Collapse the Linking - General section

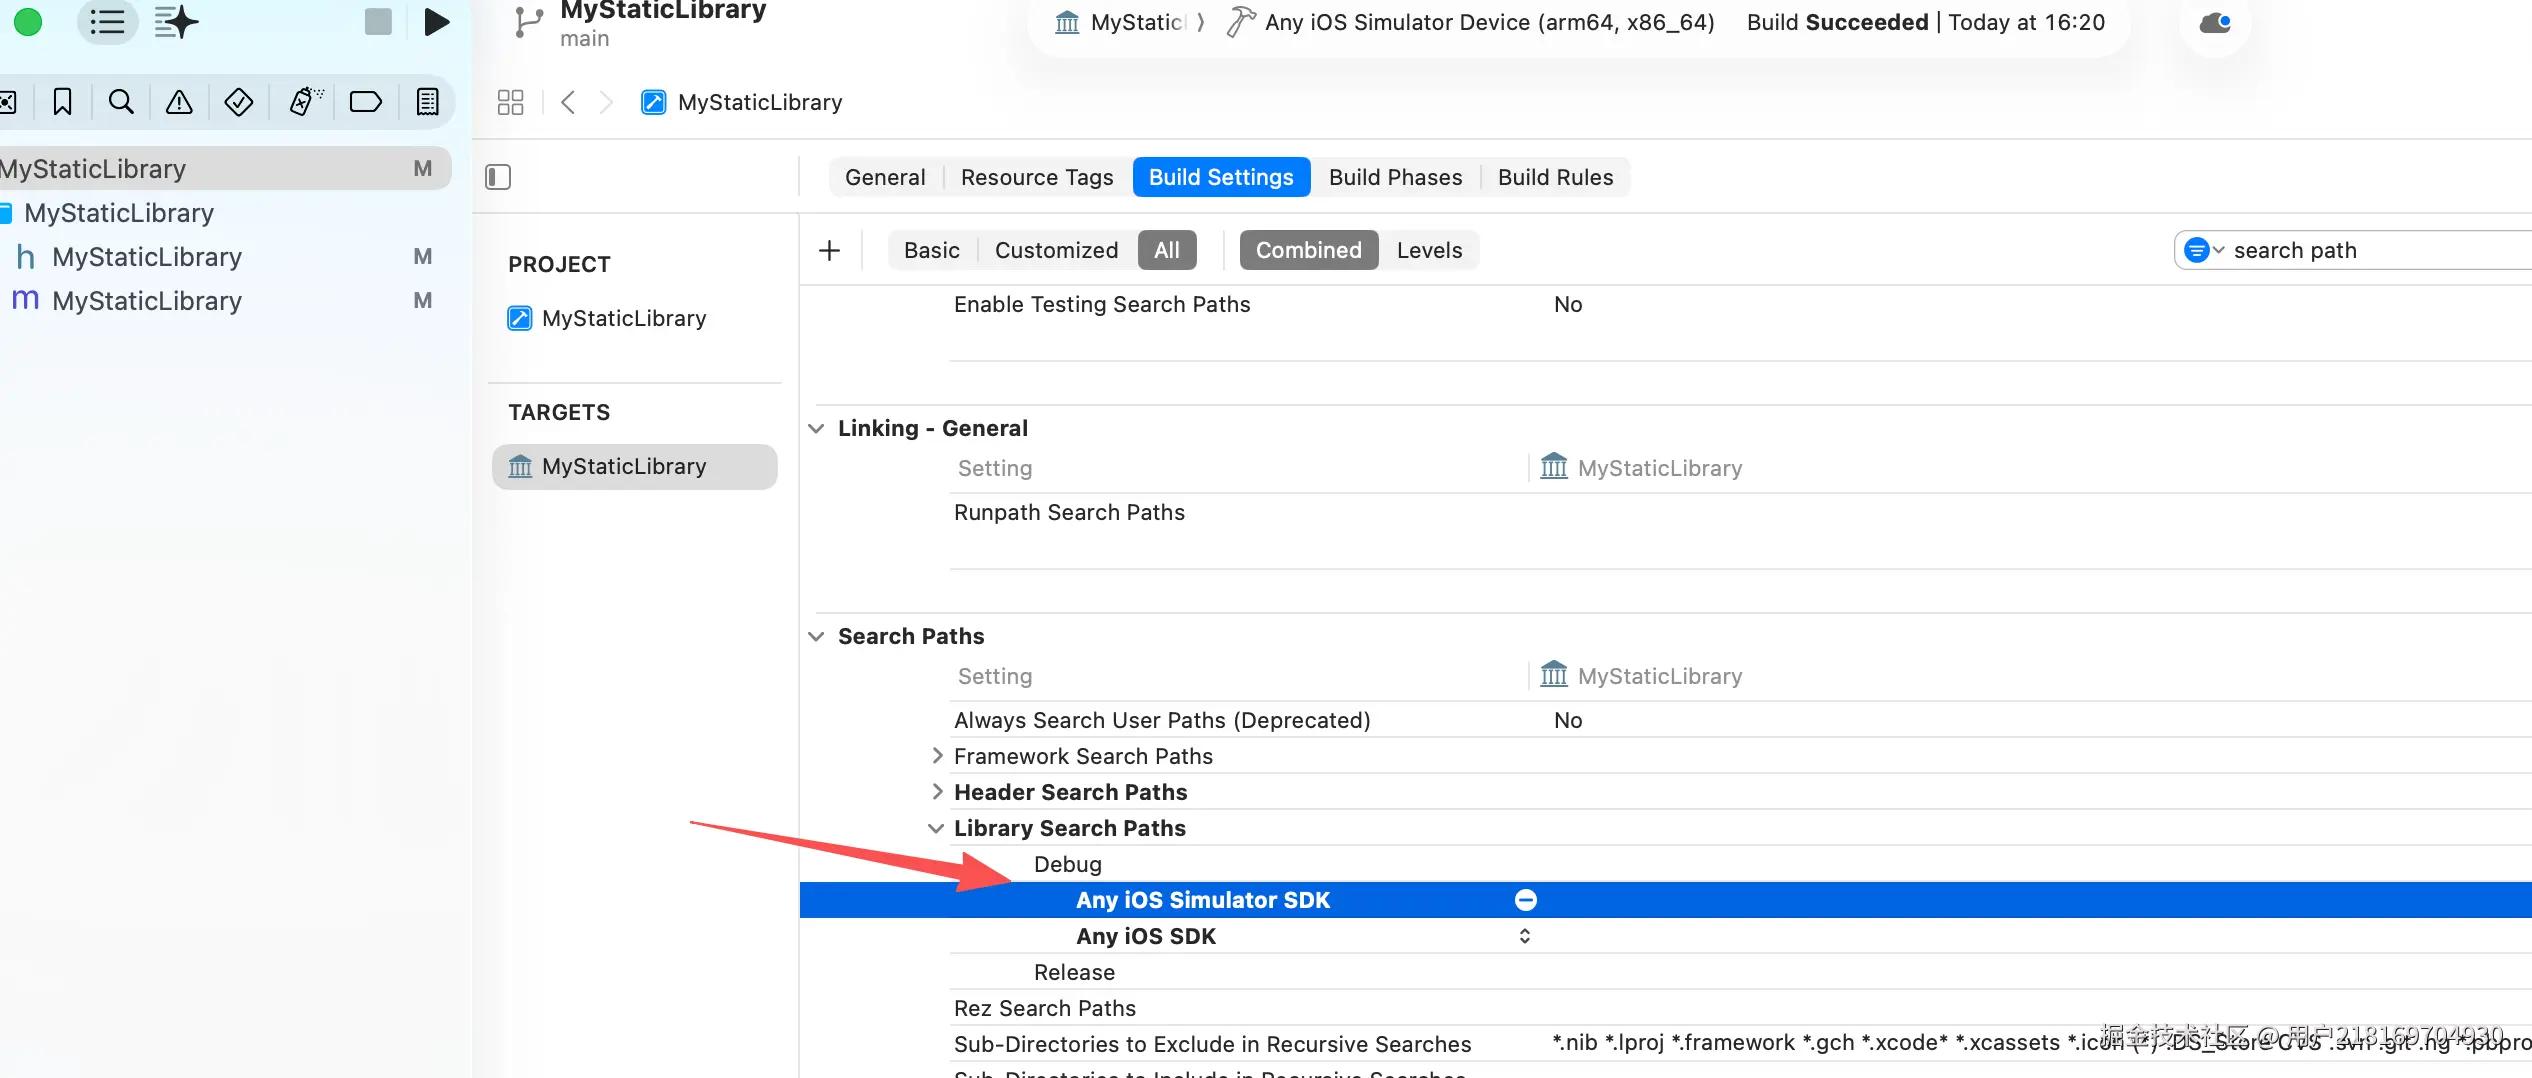pyautogui.click(x=816, y=428)
